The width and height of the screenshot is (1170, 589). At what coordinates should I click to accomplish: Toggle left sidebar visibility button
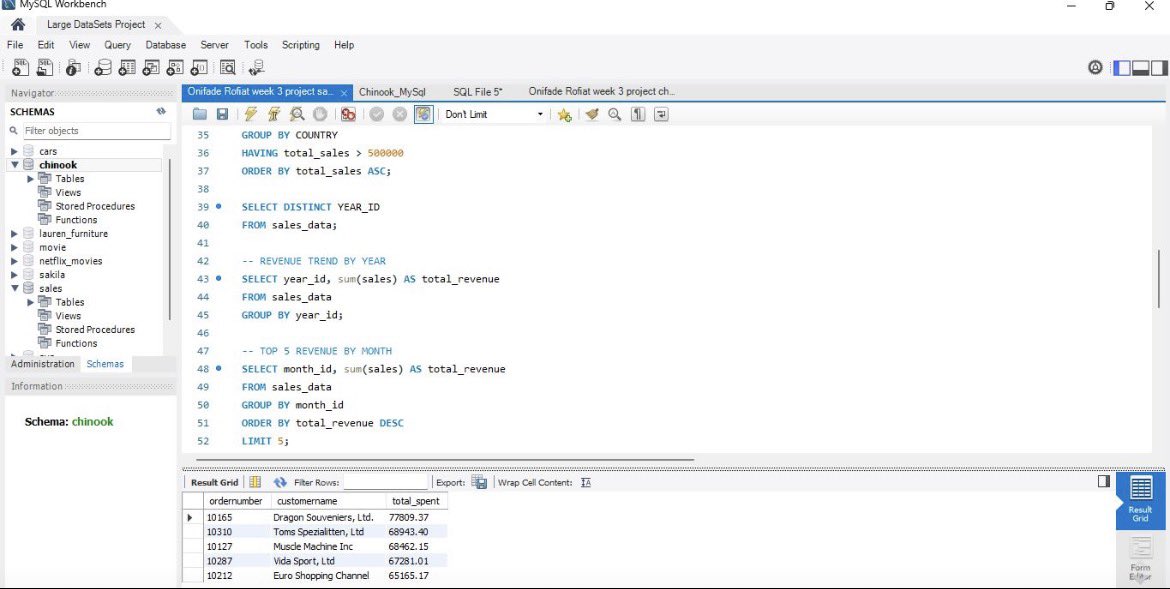click(x=1121, y=68)
